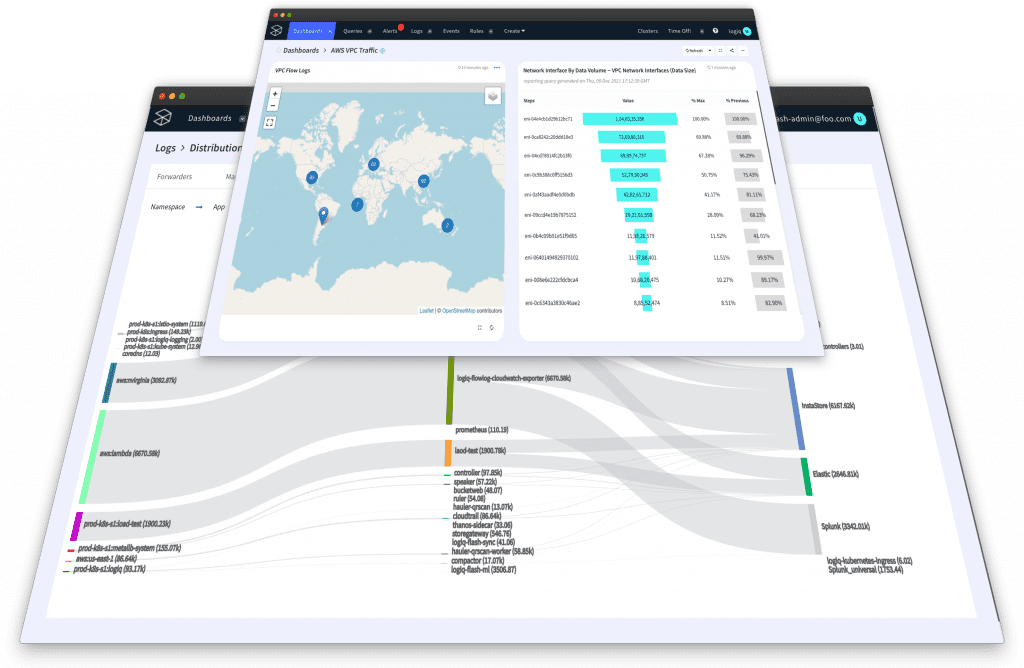Refresh the VPC Flow Logs widget from bottom icon

(492, 328)
